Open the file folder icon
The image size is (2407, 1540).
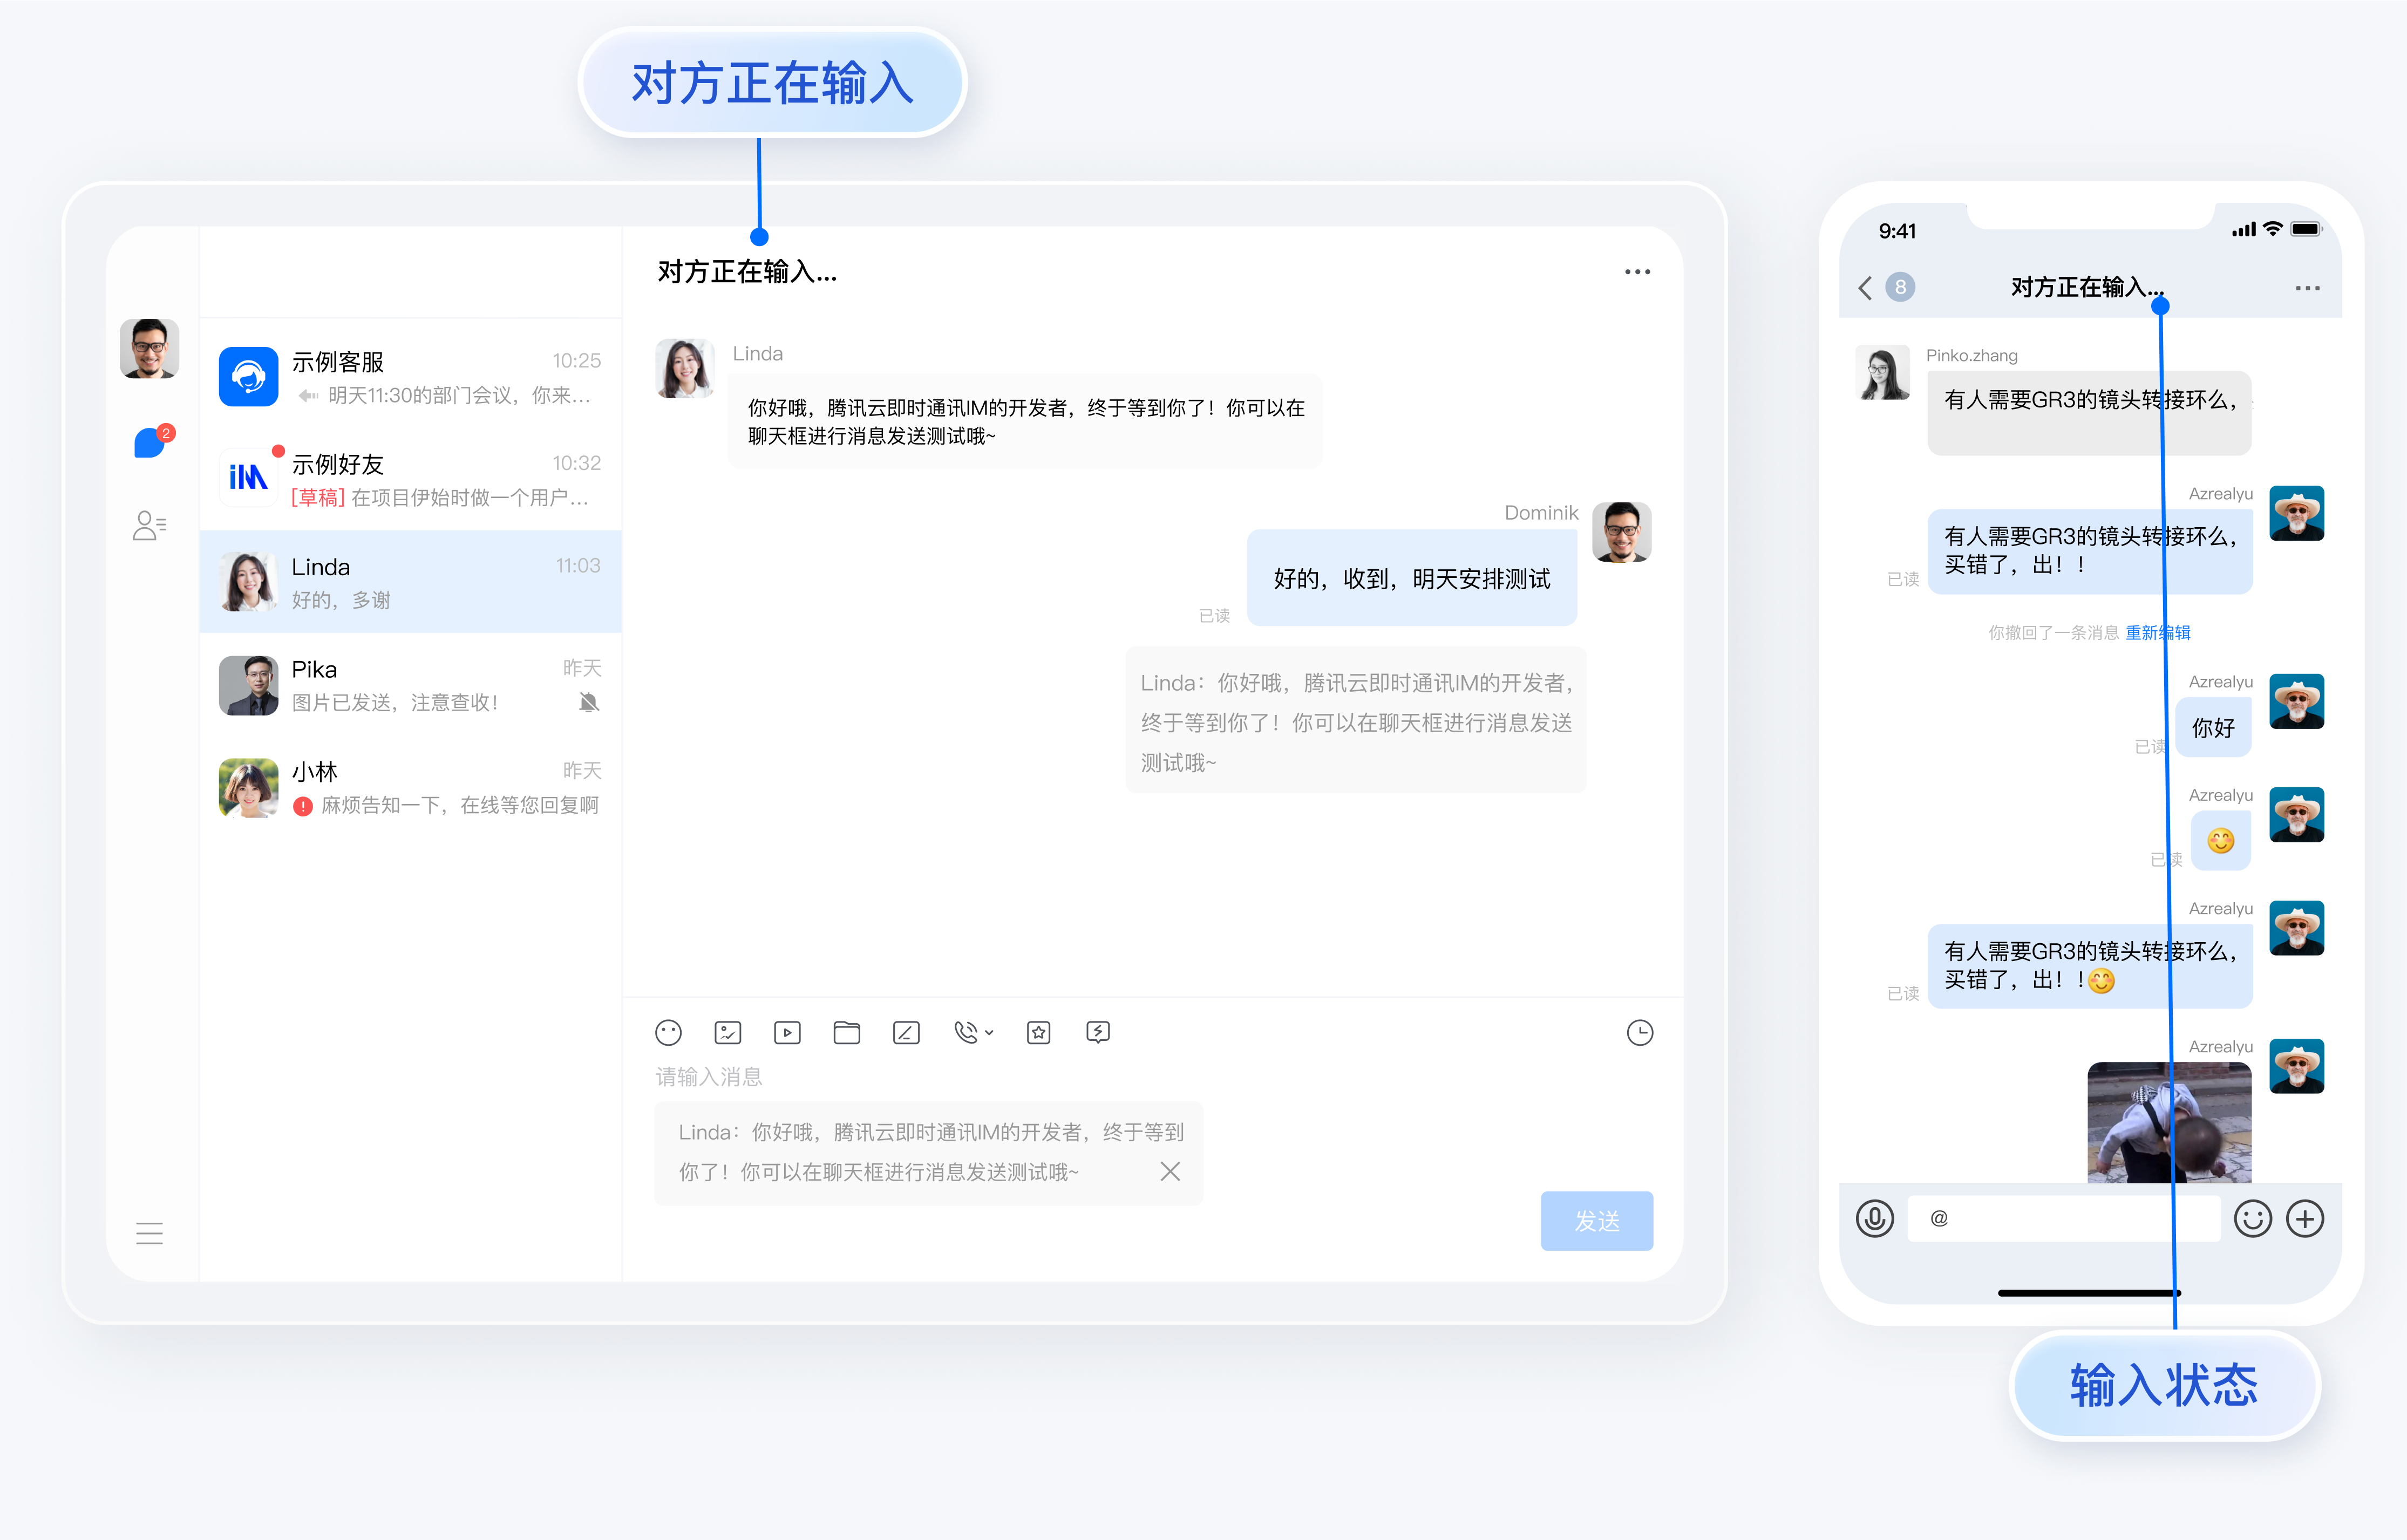pyautogui.click(x=846, y=1032)
